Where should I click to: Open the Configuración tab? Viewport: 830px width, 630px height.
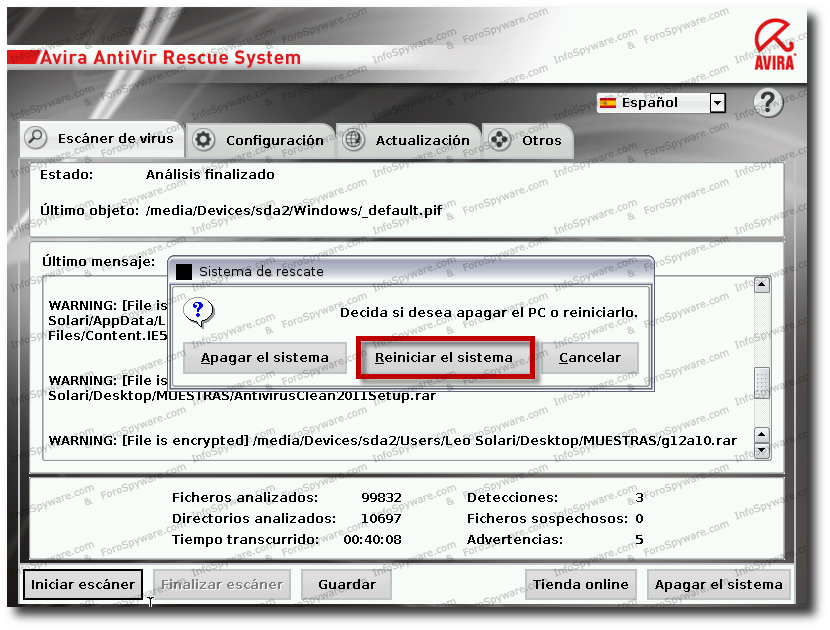(x=261, y=140)
